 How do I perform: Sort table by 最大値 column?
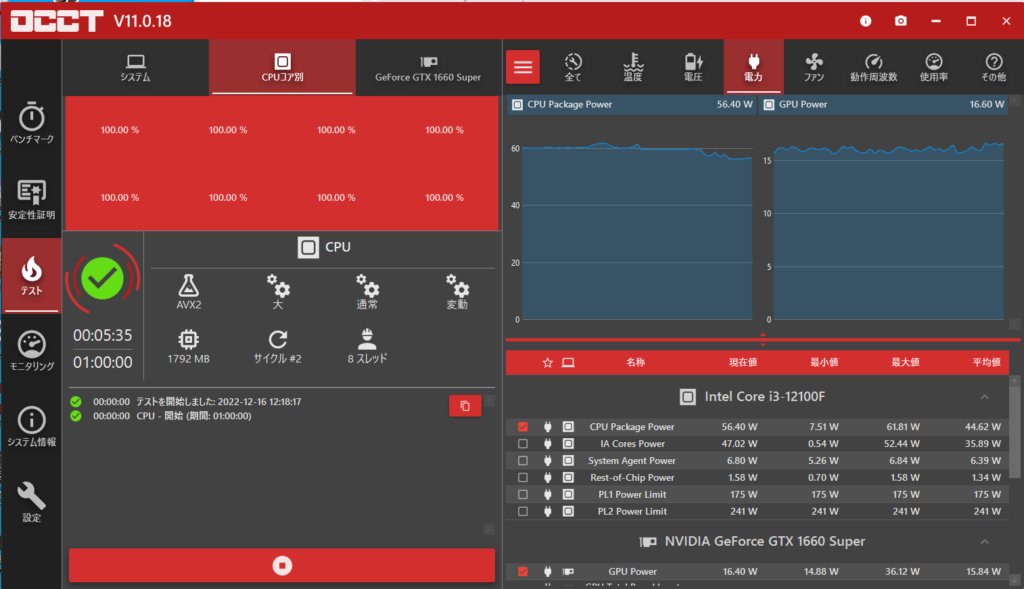(x=905, y=362)
